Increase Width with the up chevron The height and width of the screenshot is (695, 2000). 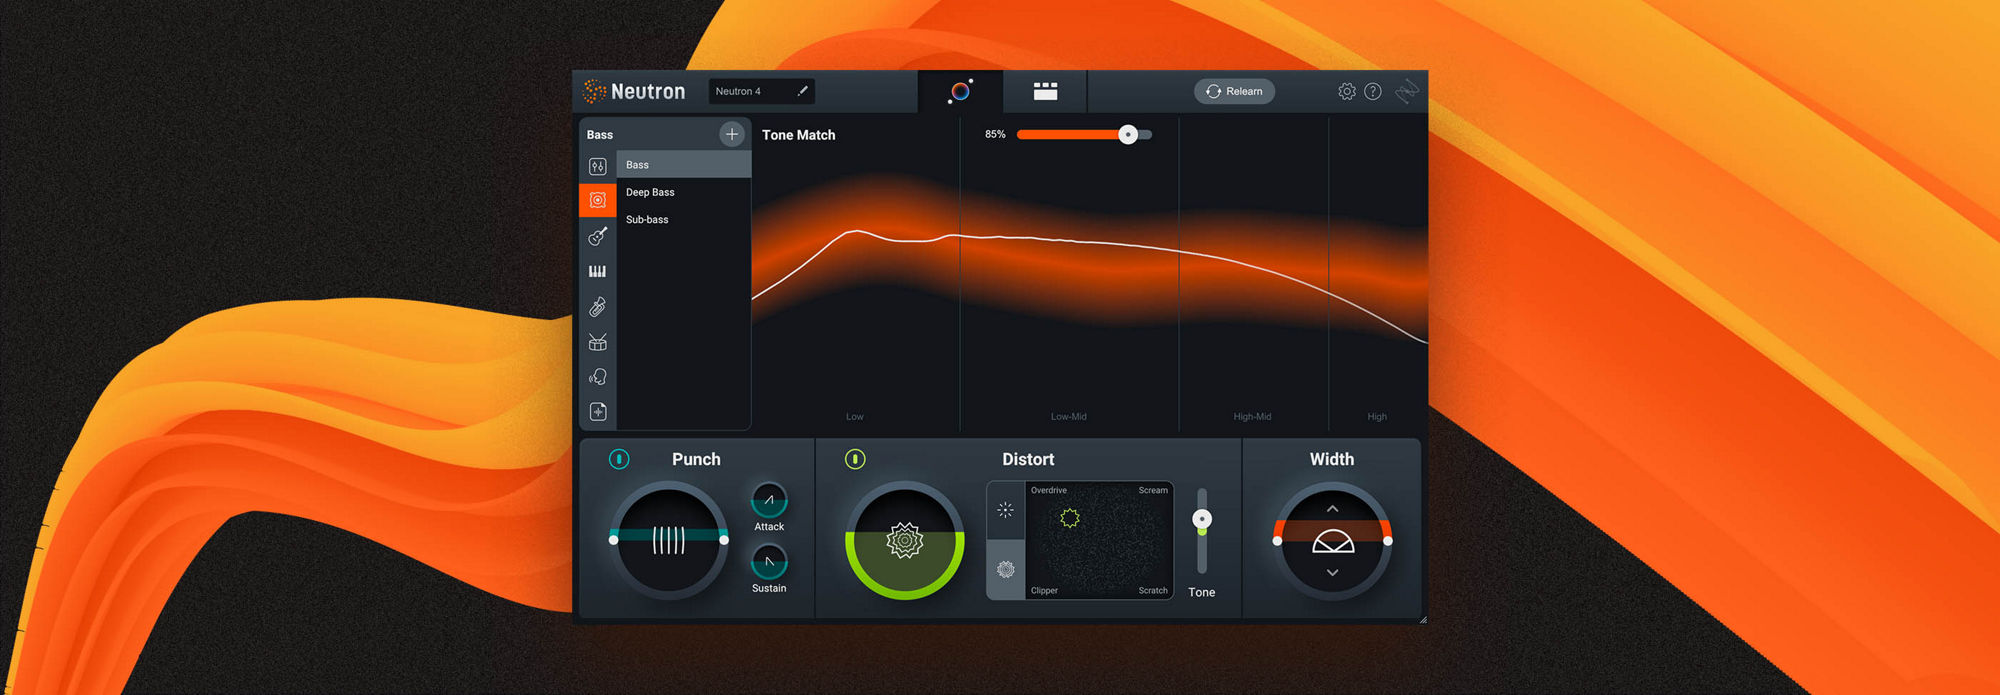coord(1332,509)
